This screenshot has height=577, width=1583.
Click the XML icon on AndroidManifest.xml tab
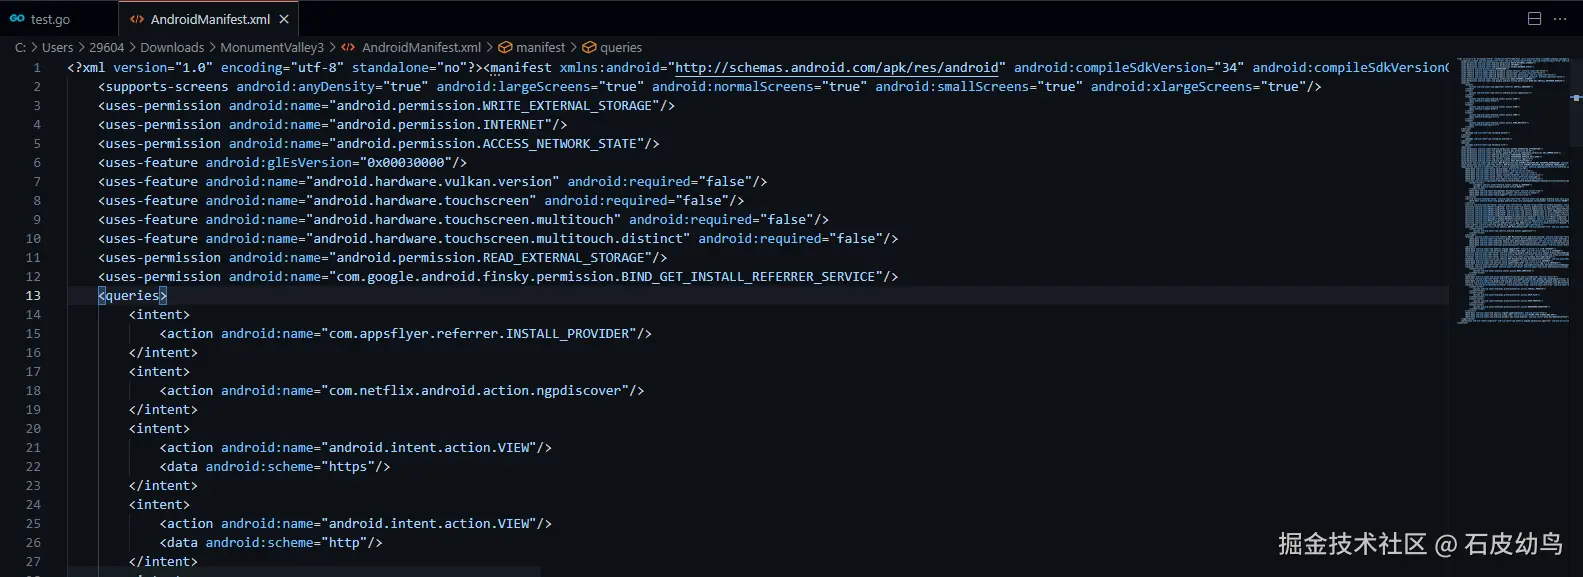(137, 19)
